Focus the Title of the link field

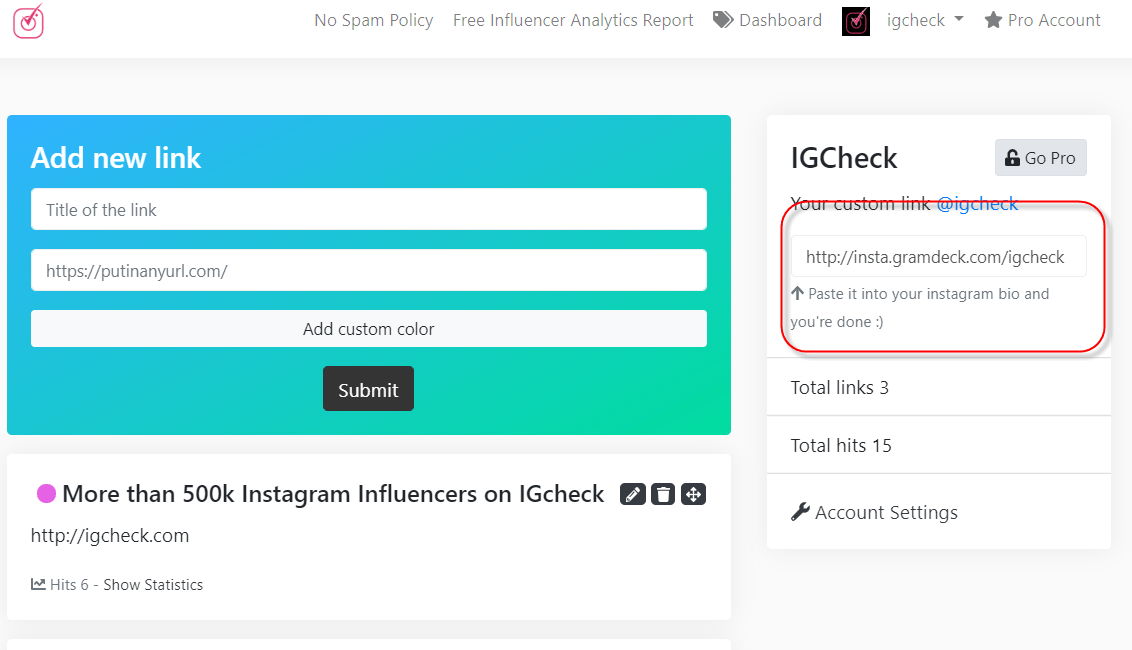click(368, 210)
